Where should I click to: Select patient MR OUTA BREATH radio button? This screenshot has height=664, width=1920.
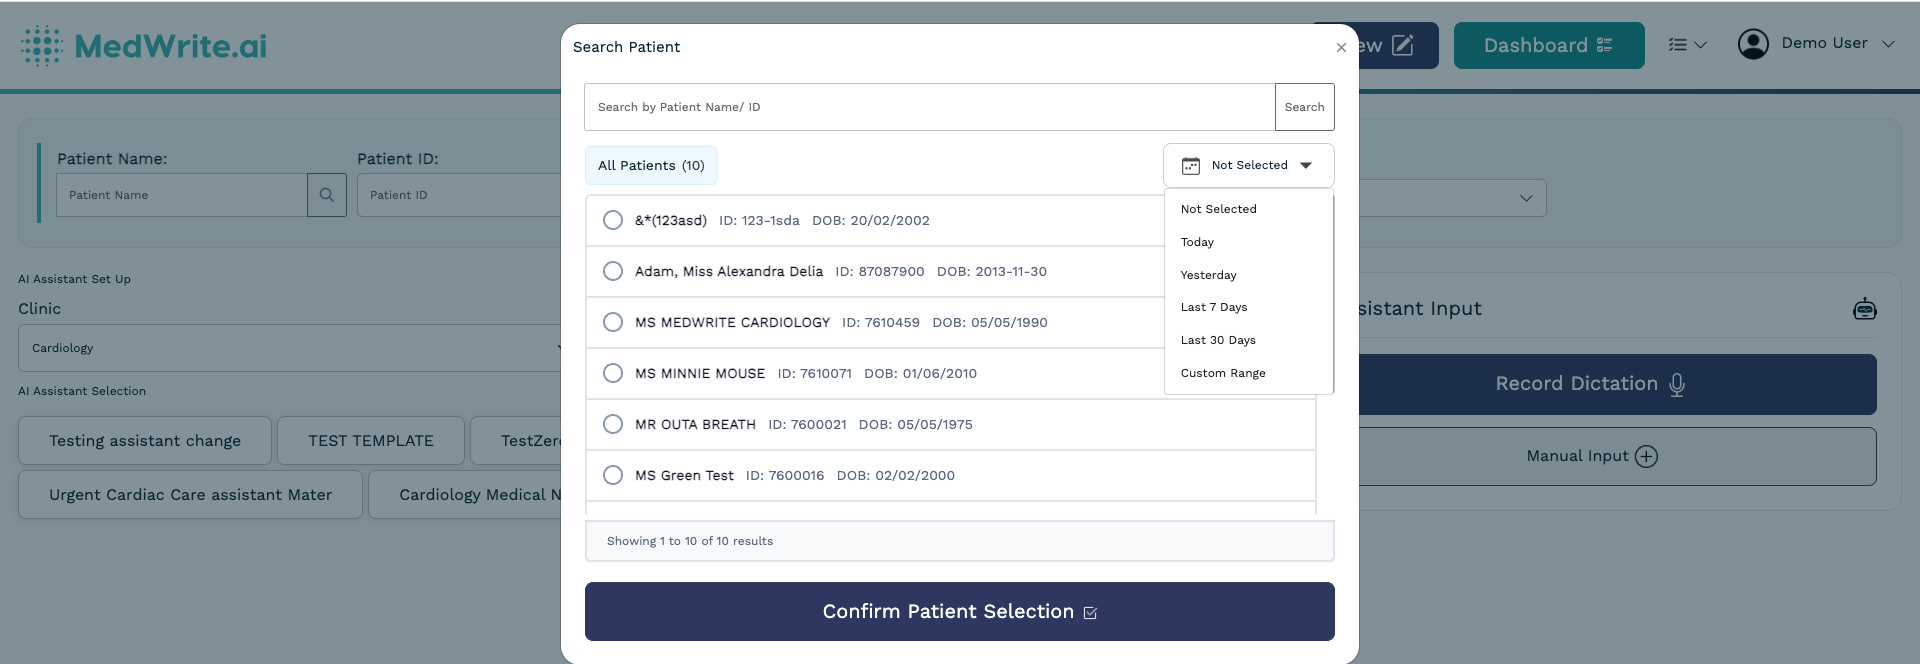tap(613, 424)
